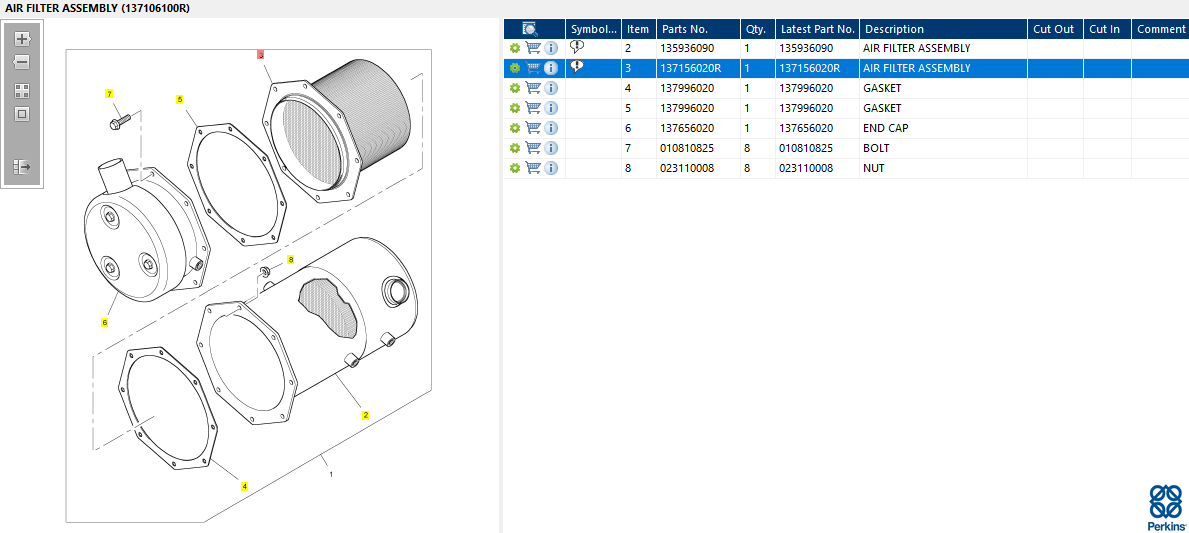Click the four-squares grid view tool
The image size is (1189, 533).
tap(22, 91)
